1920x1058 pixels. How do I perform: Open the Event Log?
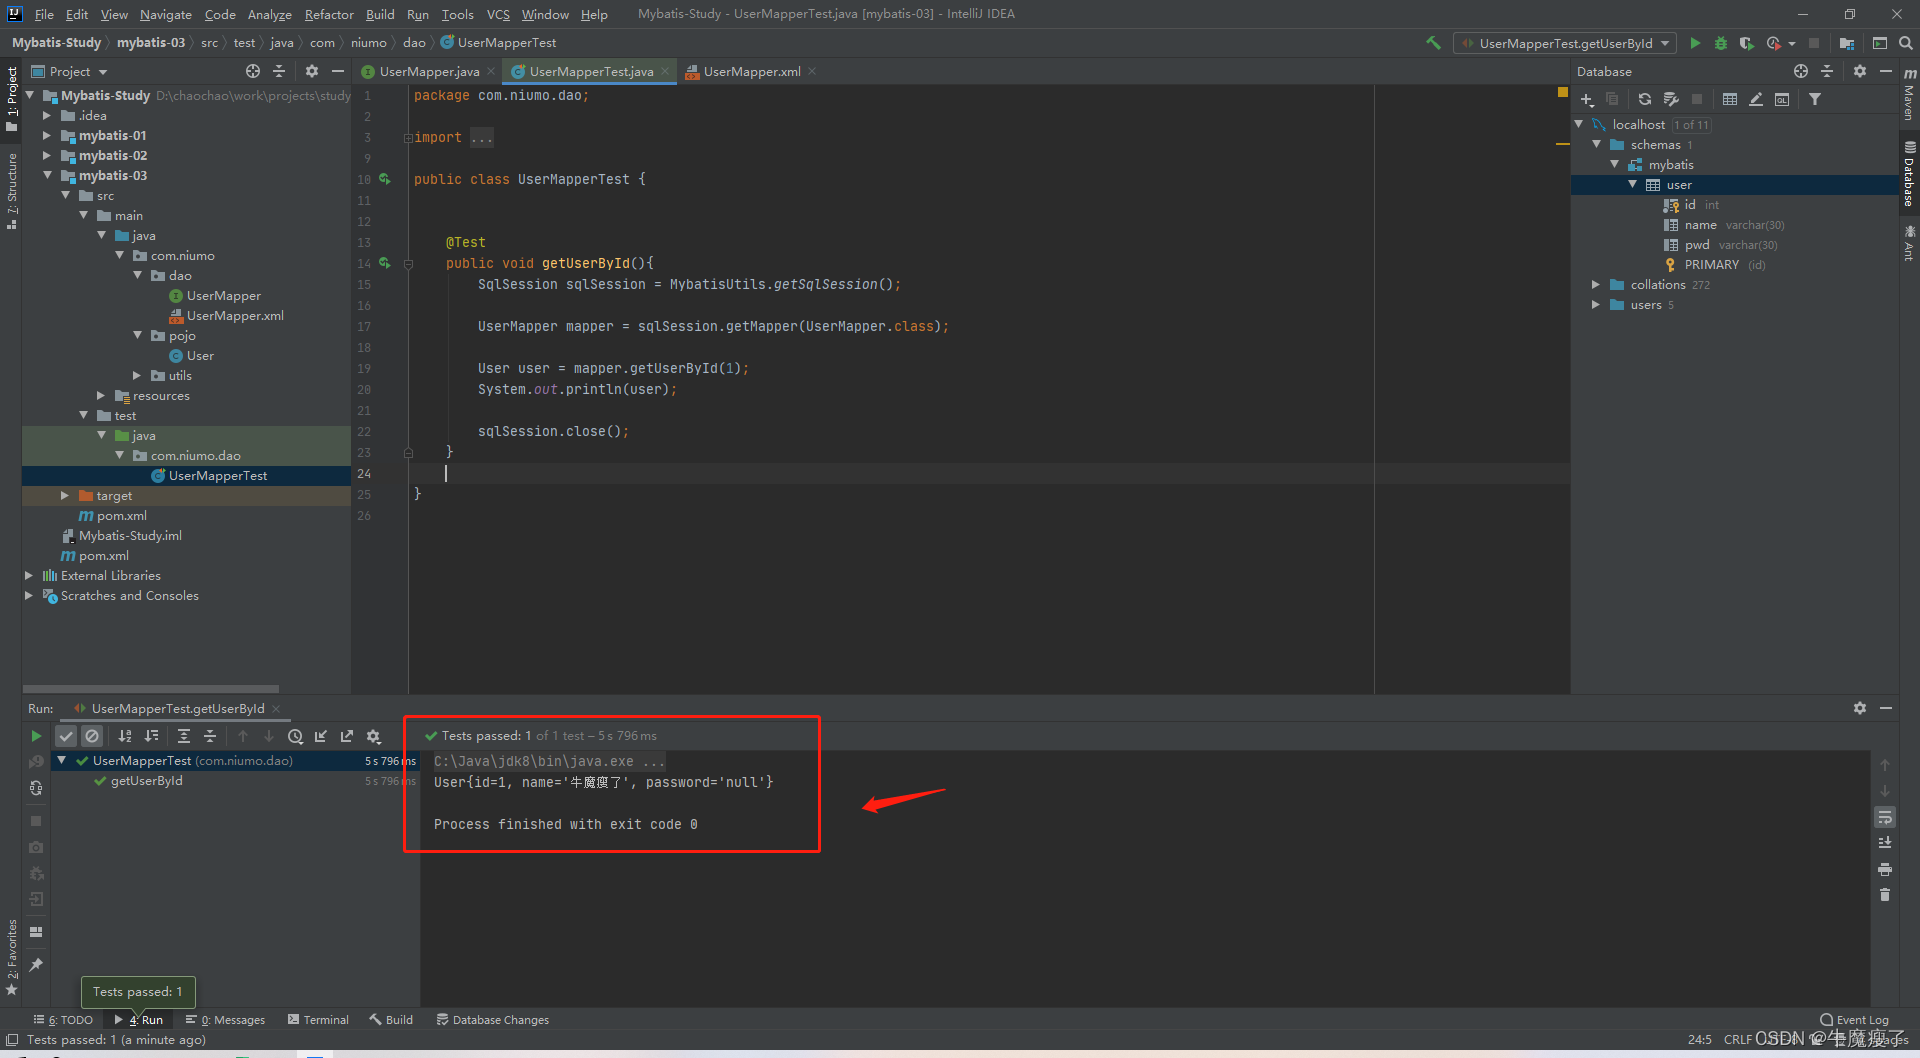pyautogui.click(x=1854, y=1020)
